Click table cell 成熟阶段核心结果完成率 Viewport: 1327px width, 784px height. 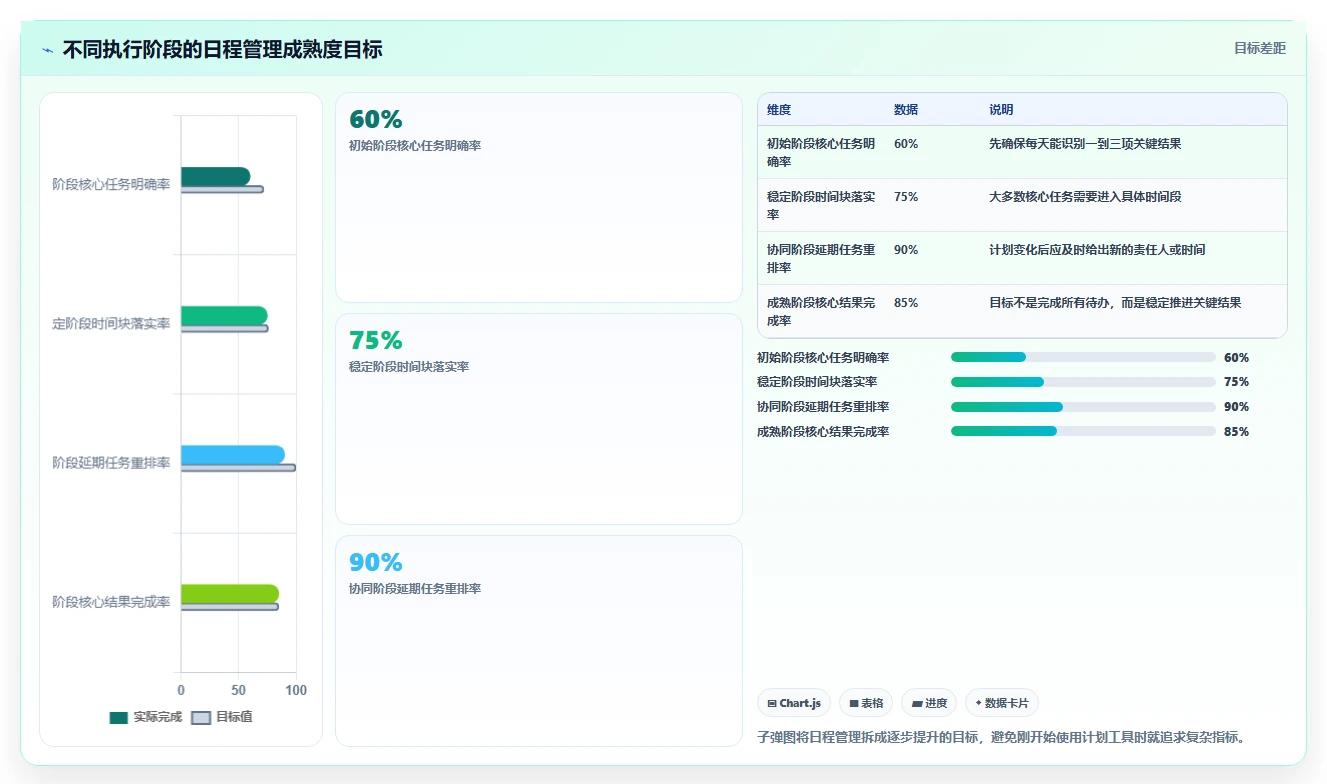point(821,311)
